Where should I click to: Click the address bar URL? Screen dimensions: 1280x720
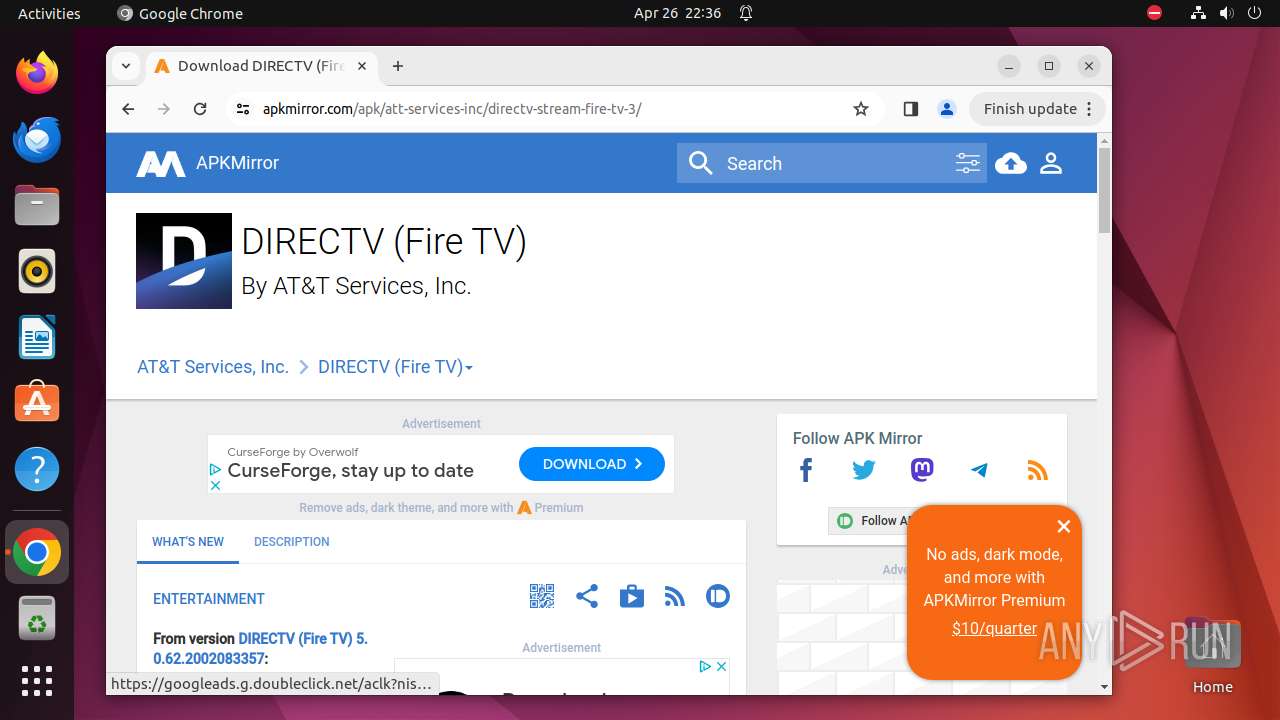coord(452,109)
